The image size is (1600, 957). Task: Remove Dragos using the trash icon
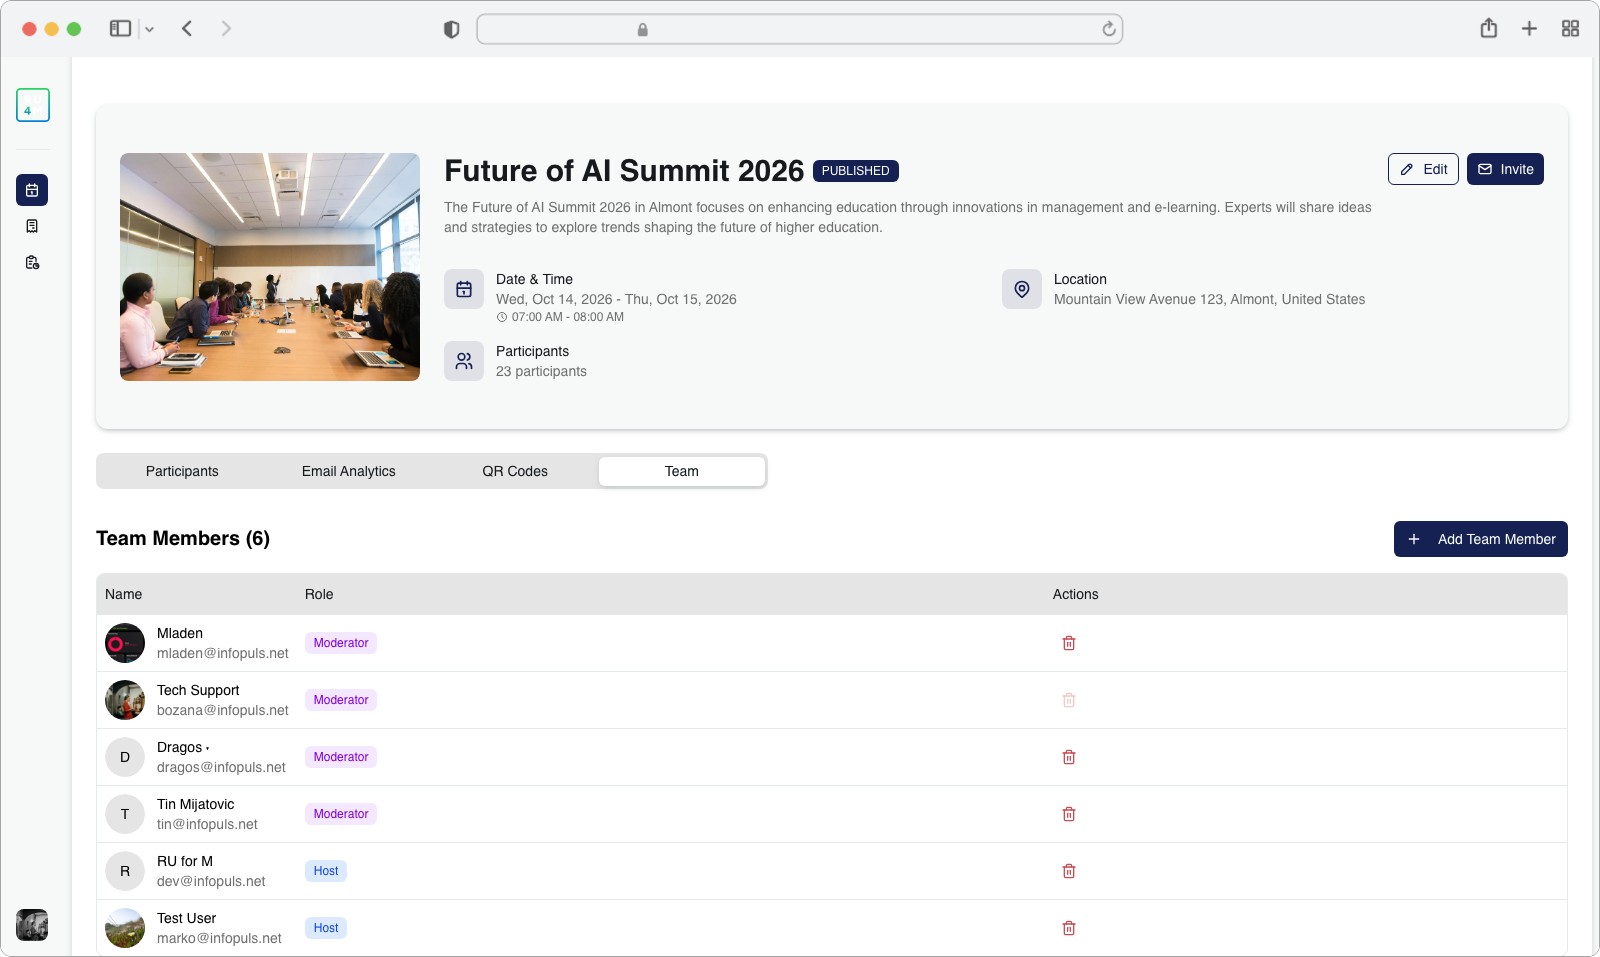coord(1068,757)
